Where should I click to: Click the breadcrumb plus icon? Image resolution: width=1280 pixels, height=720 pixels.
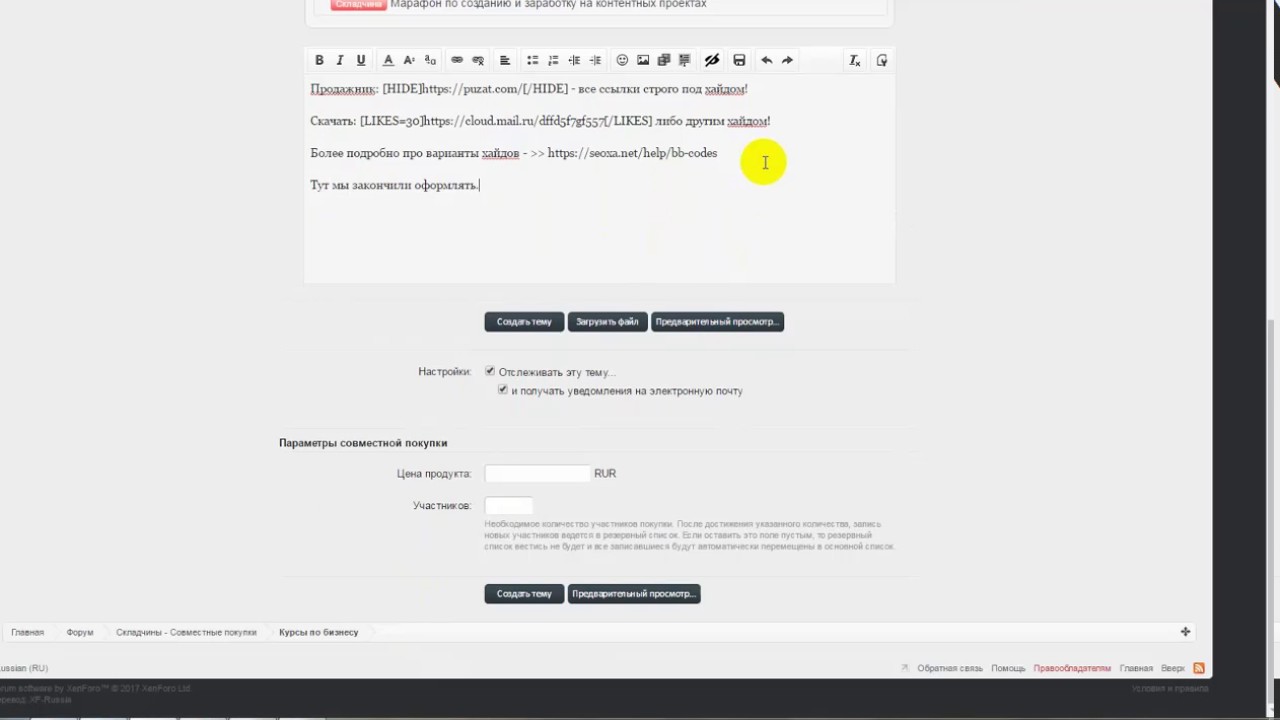(1185, 632)
